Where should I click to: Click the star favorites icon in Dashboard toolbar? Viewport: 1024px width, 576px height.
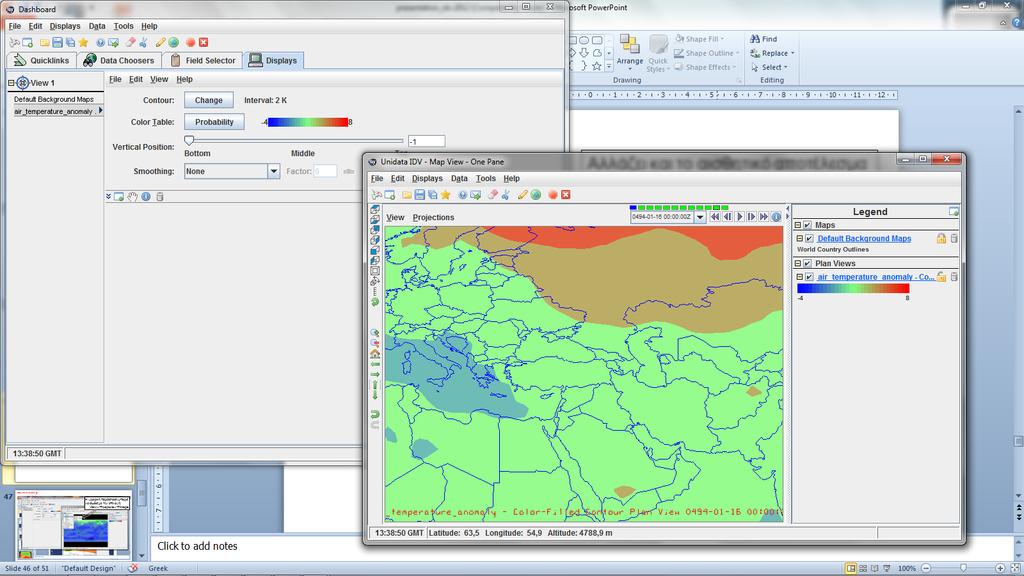[x=83, y=42]
